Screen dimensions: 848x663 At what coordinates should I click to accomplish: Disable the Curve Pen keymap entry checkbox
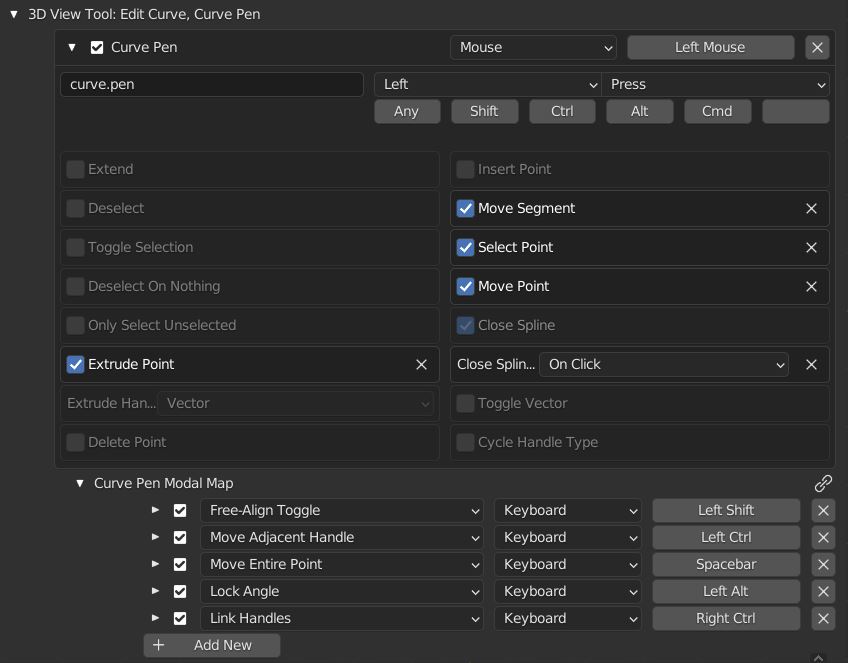pyautogui.click(x=97, y=47)
